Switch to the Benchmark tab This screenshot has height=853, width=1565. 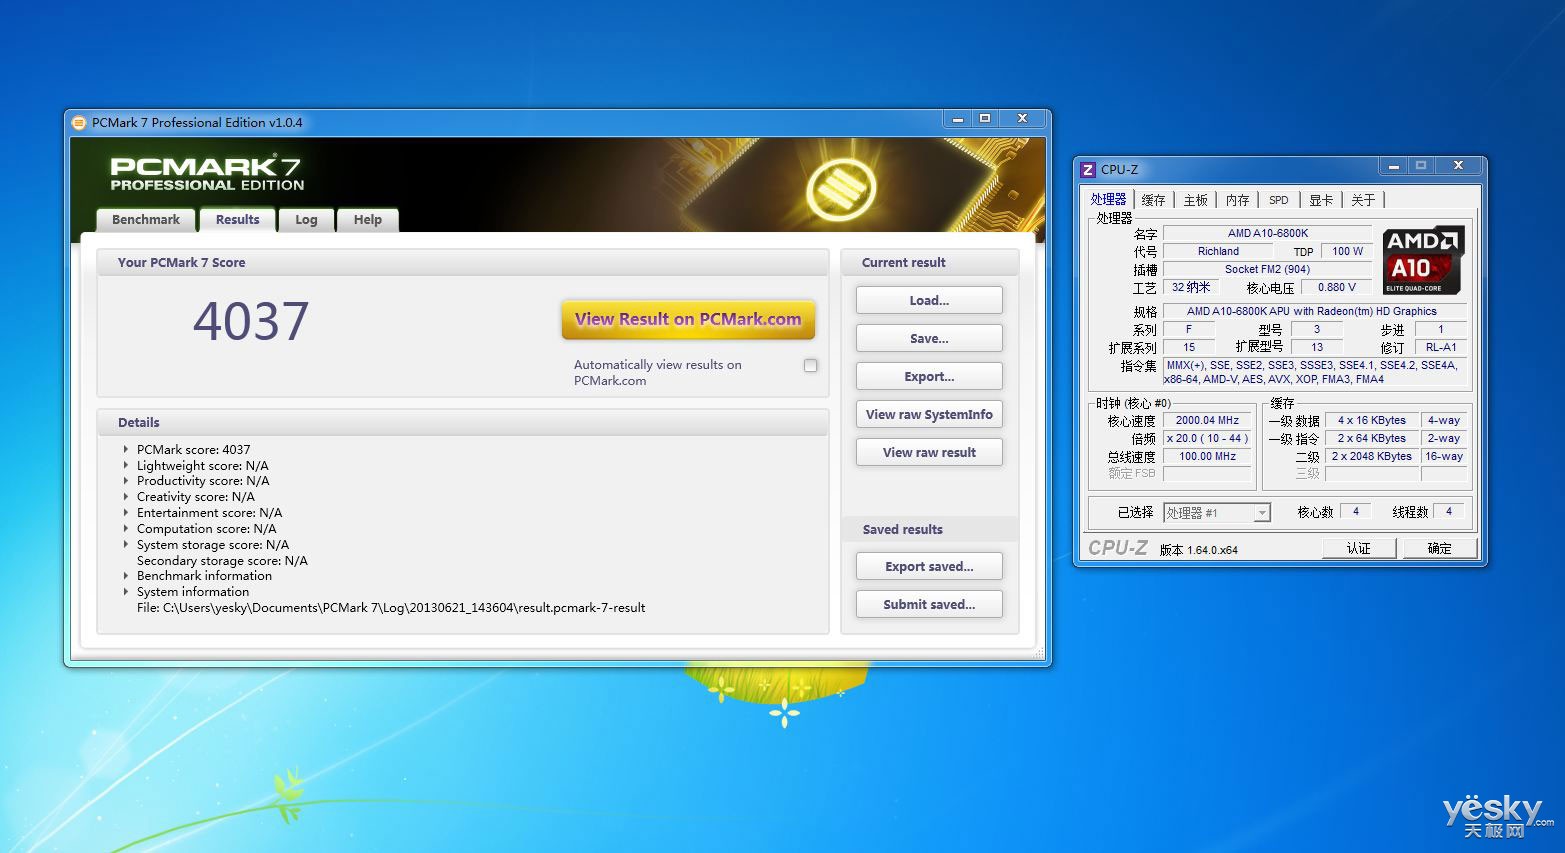[x=146, y=220]
